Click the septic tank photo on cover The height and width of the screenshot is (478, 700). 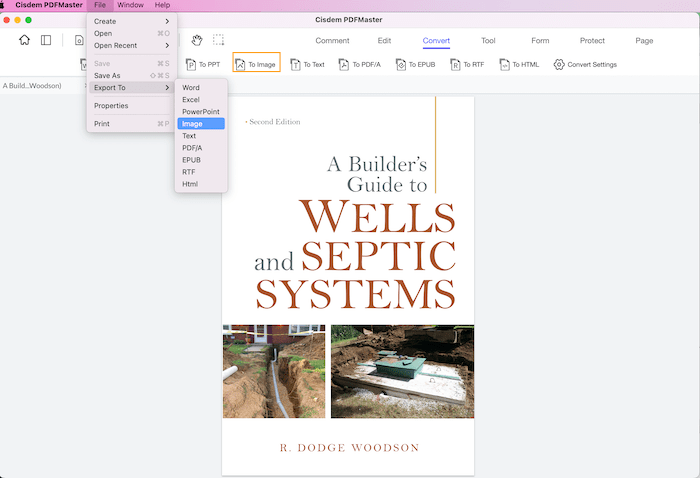[402, 371]
